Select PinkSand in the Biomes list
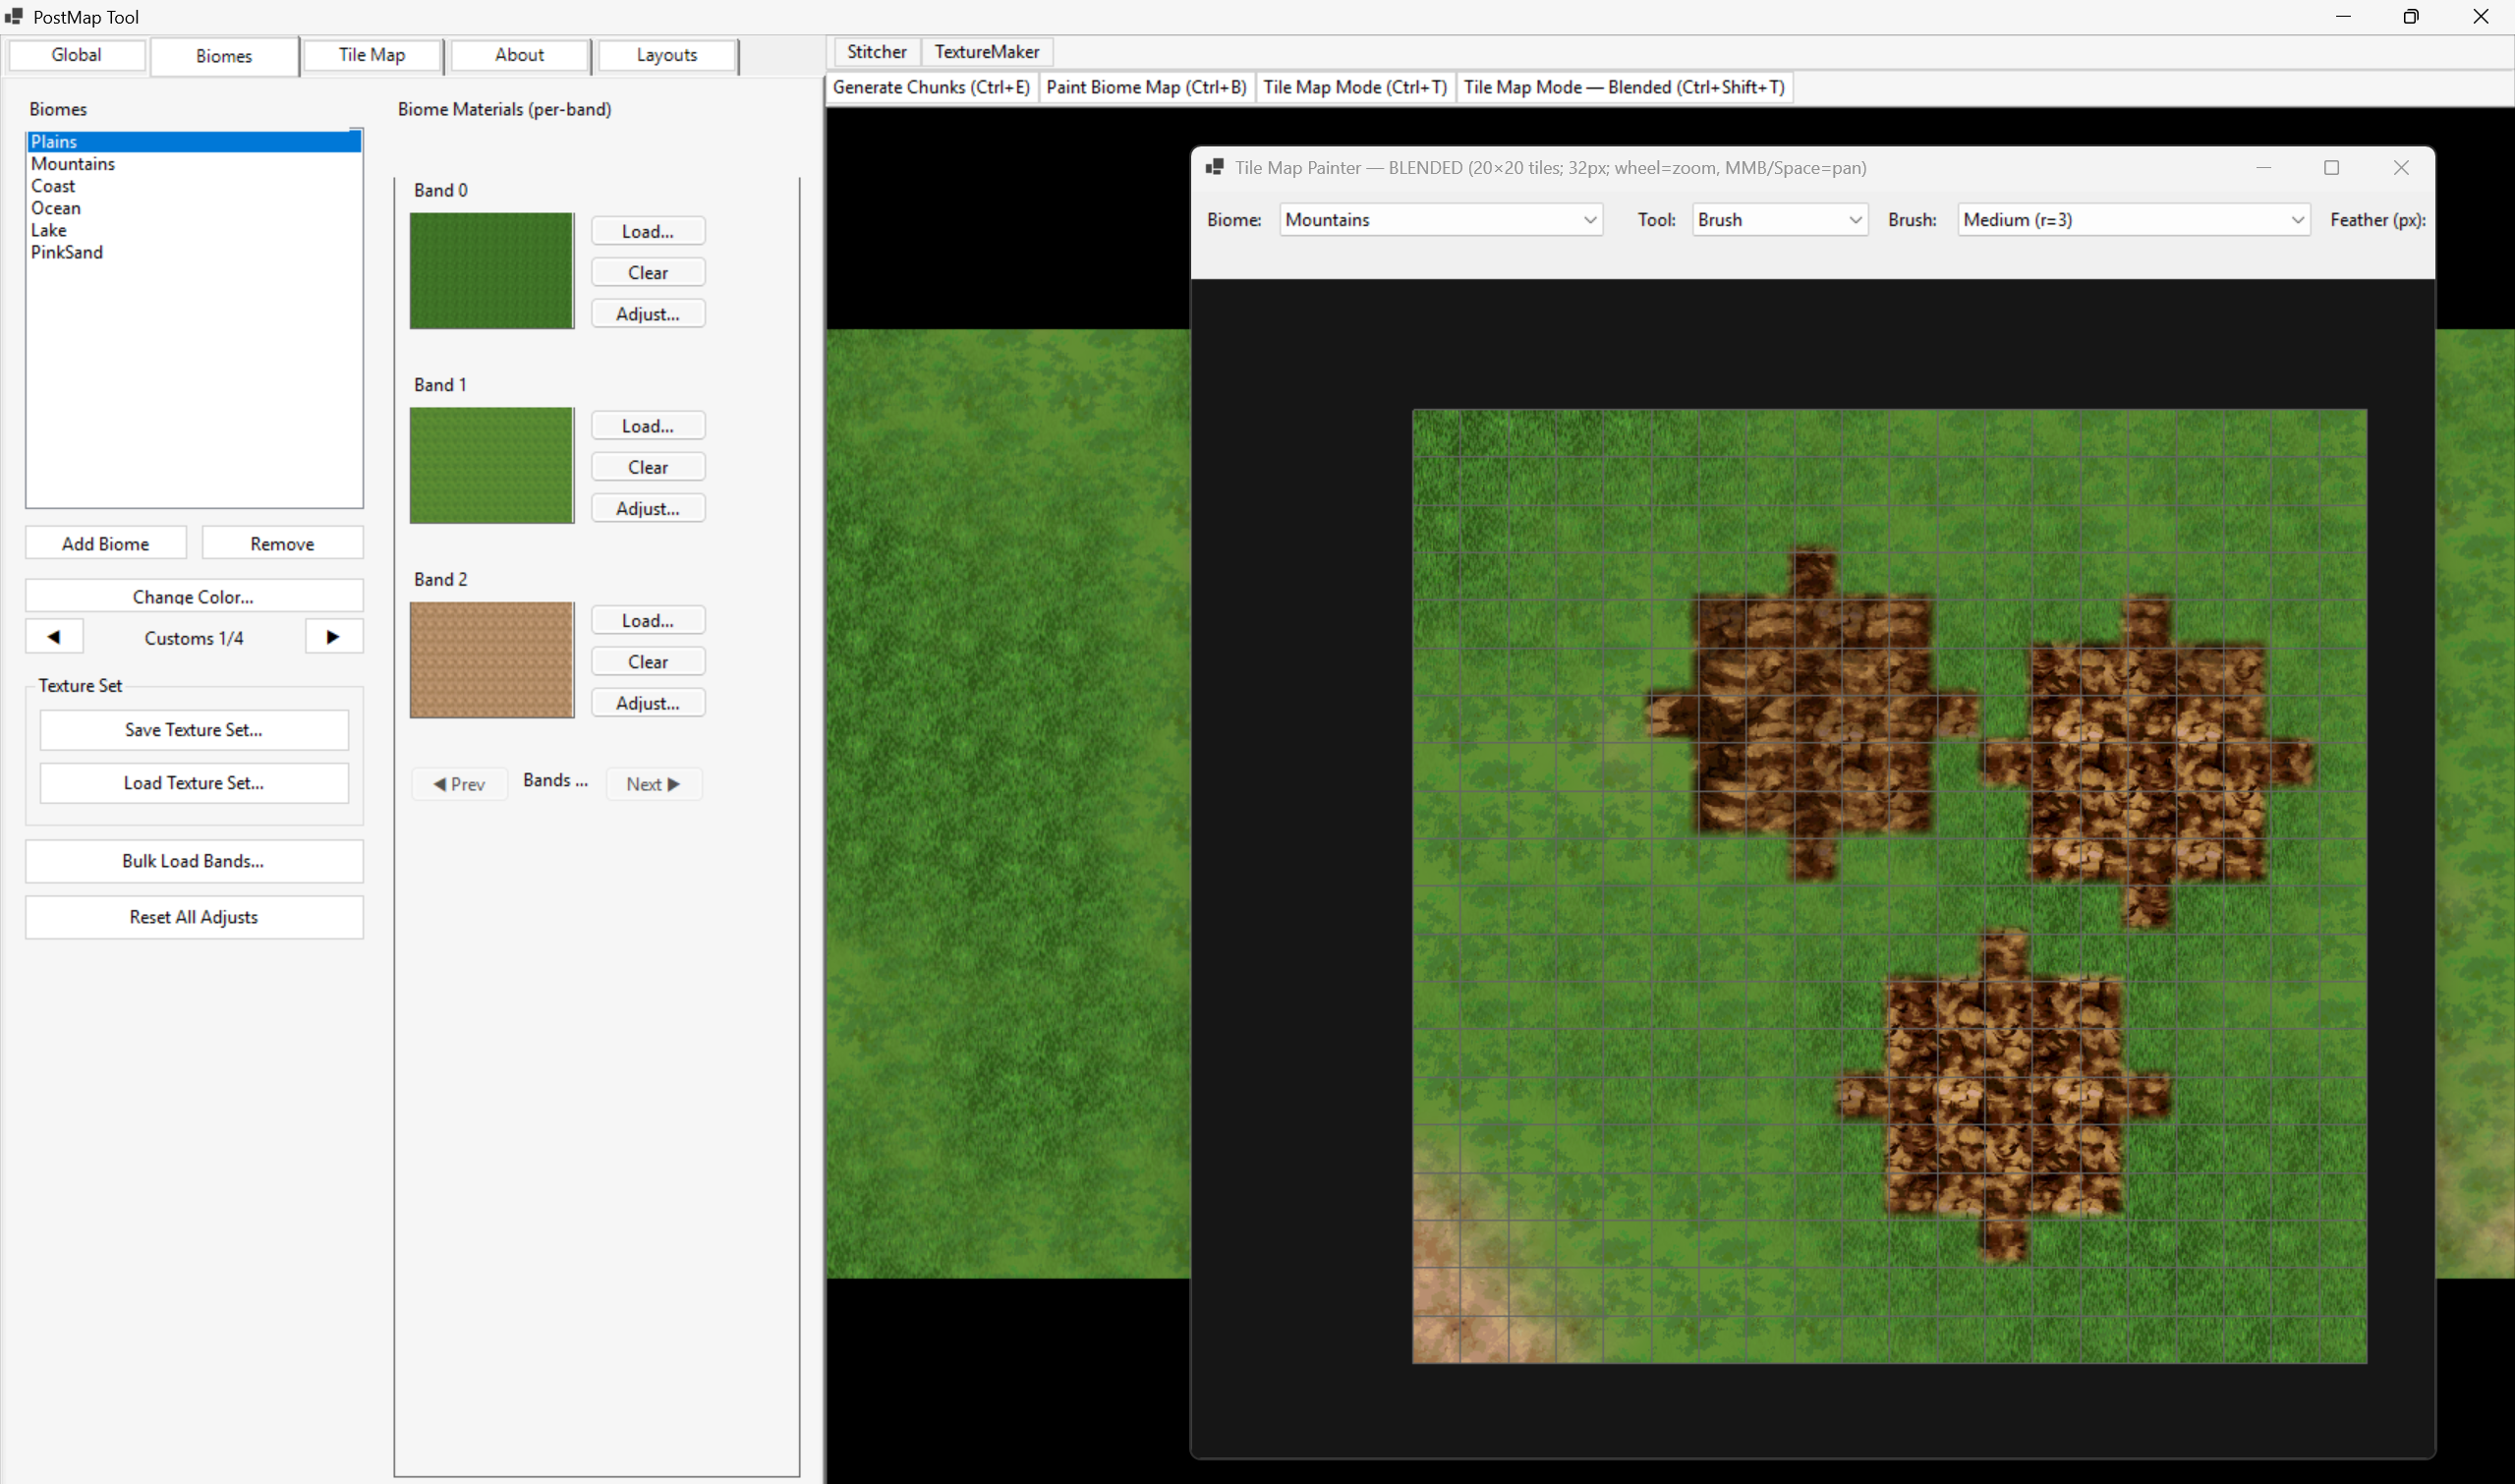 tap(67, 252)
